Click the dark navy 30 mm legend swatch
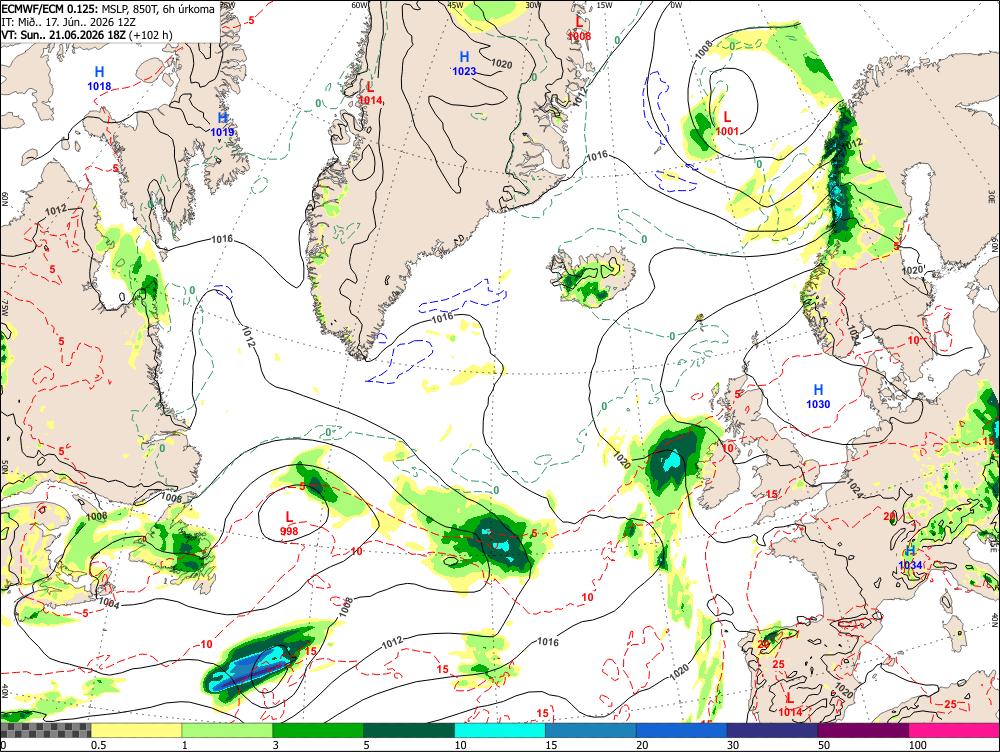 772,730
